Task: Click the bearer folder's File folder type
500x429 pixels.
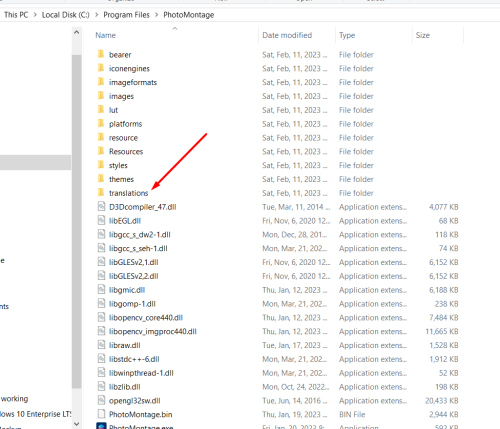Action: (x=356, y=55)
